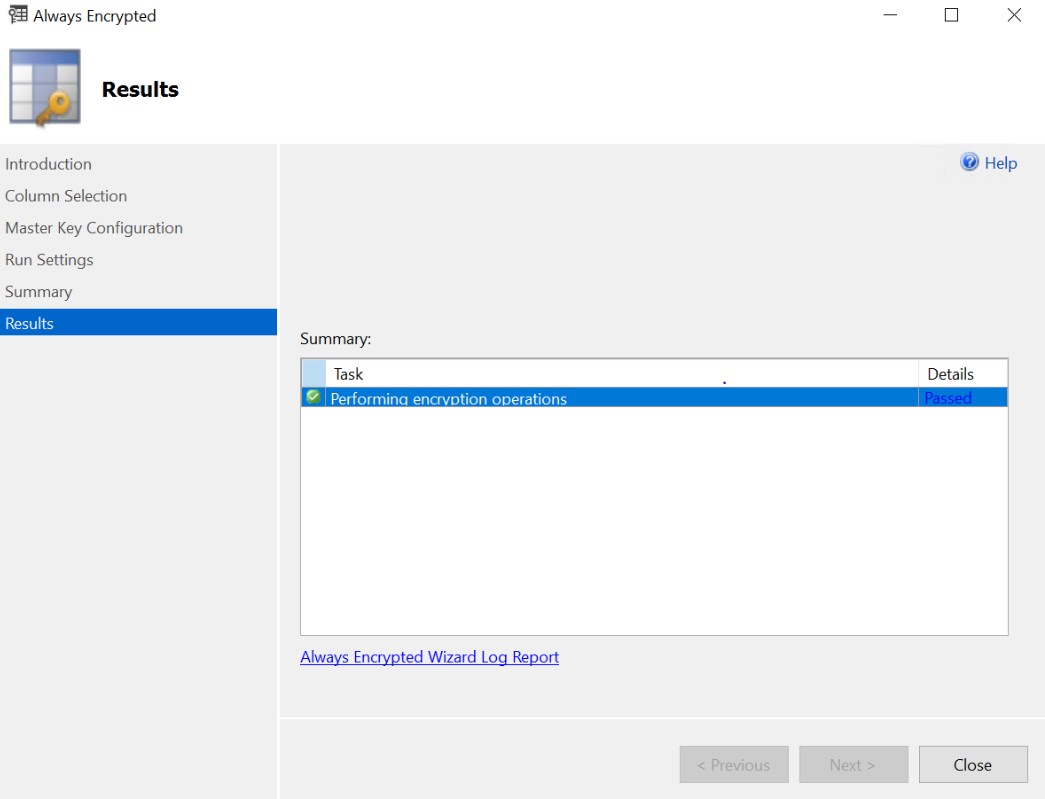Open the Passed details link
This screenshot has width=1045, height=799.
(x=948, y=398)
